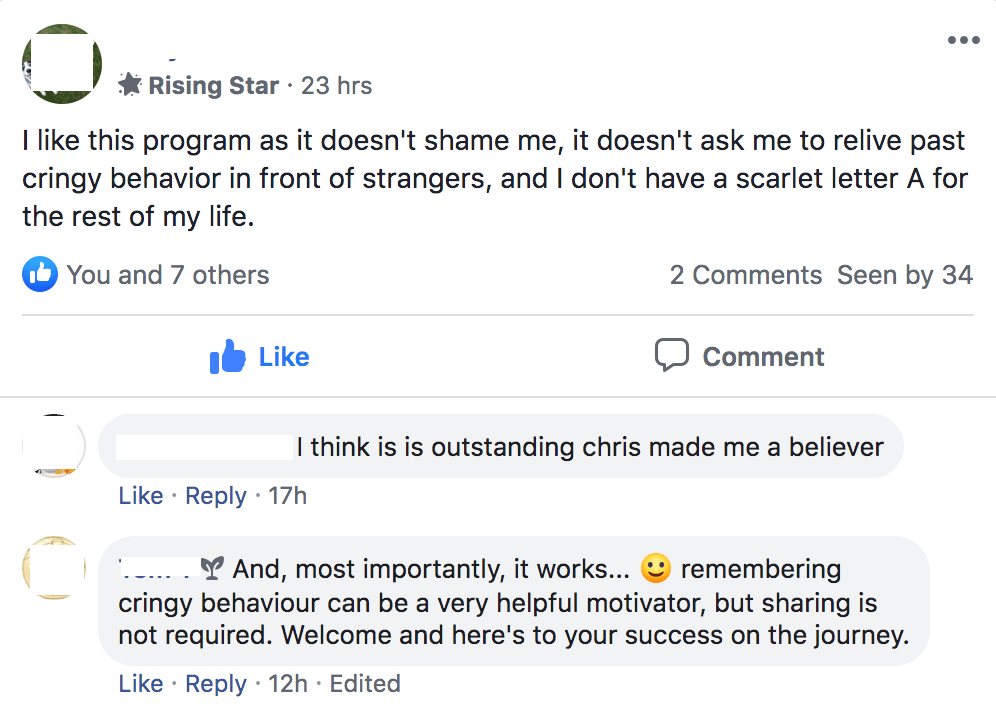
Task: Like the 'it works' comment
Action: [x=140, y=684]
